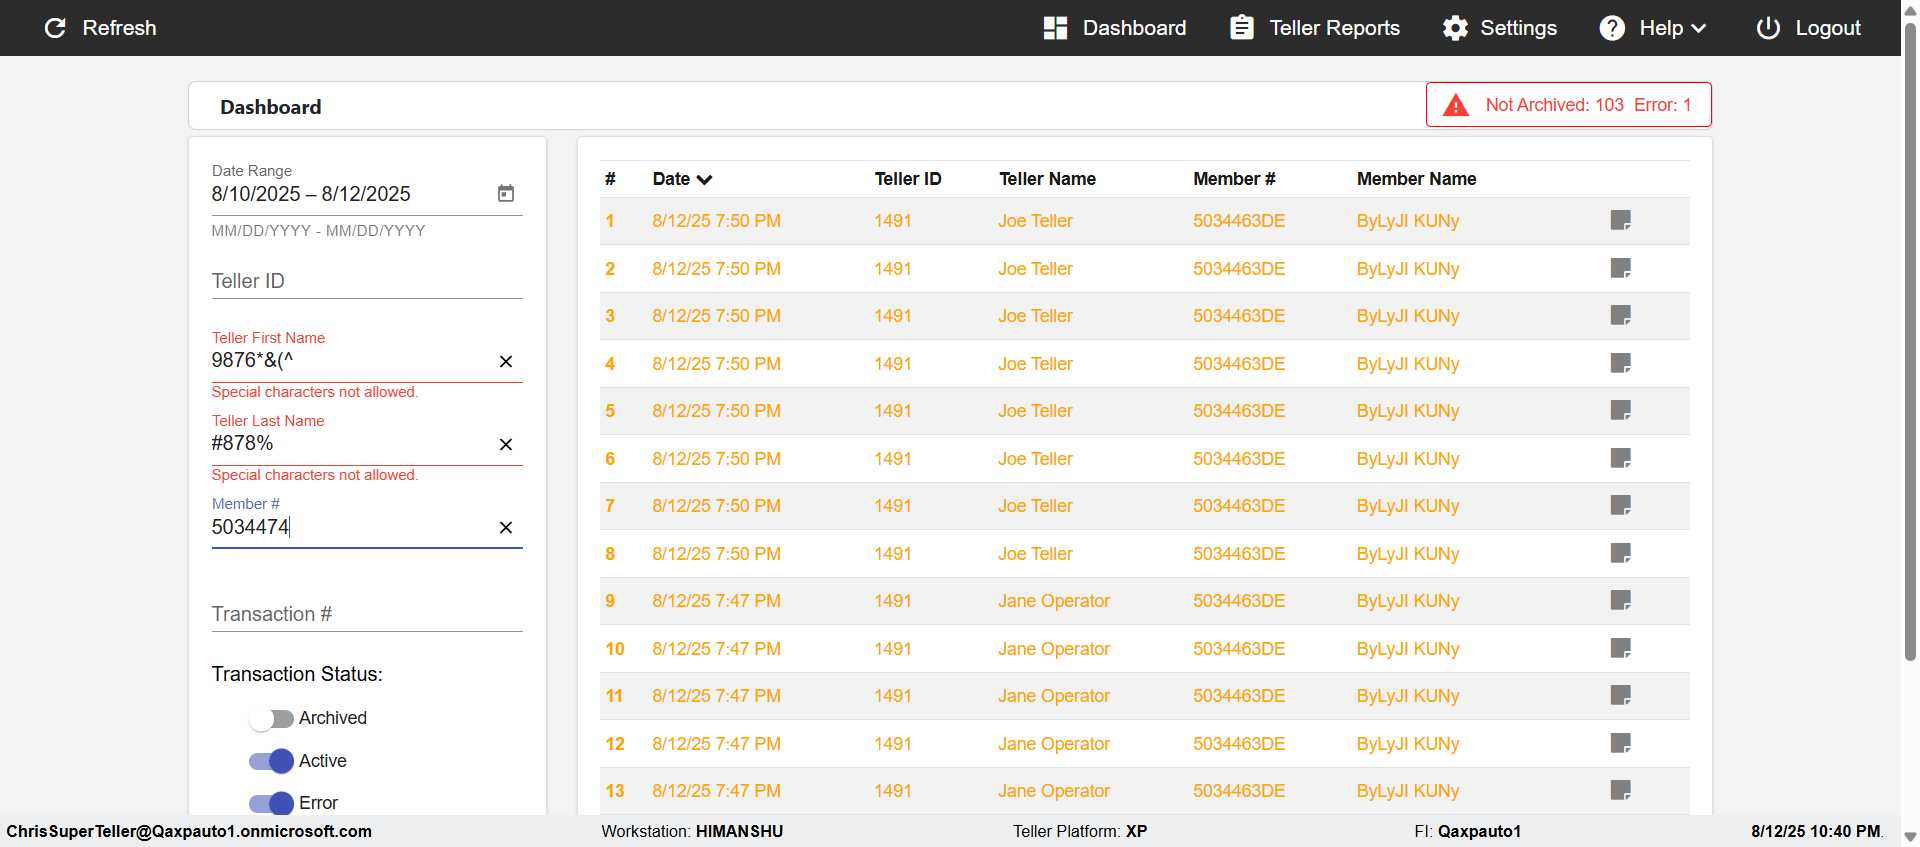Click teller ID 1491 in row 7
The height and width of the screenshot is (847, 1920).
[x=893, y=506]
